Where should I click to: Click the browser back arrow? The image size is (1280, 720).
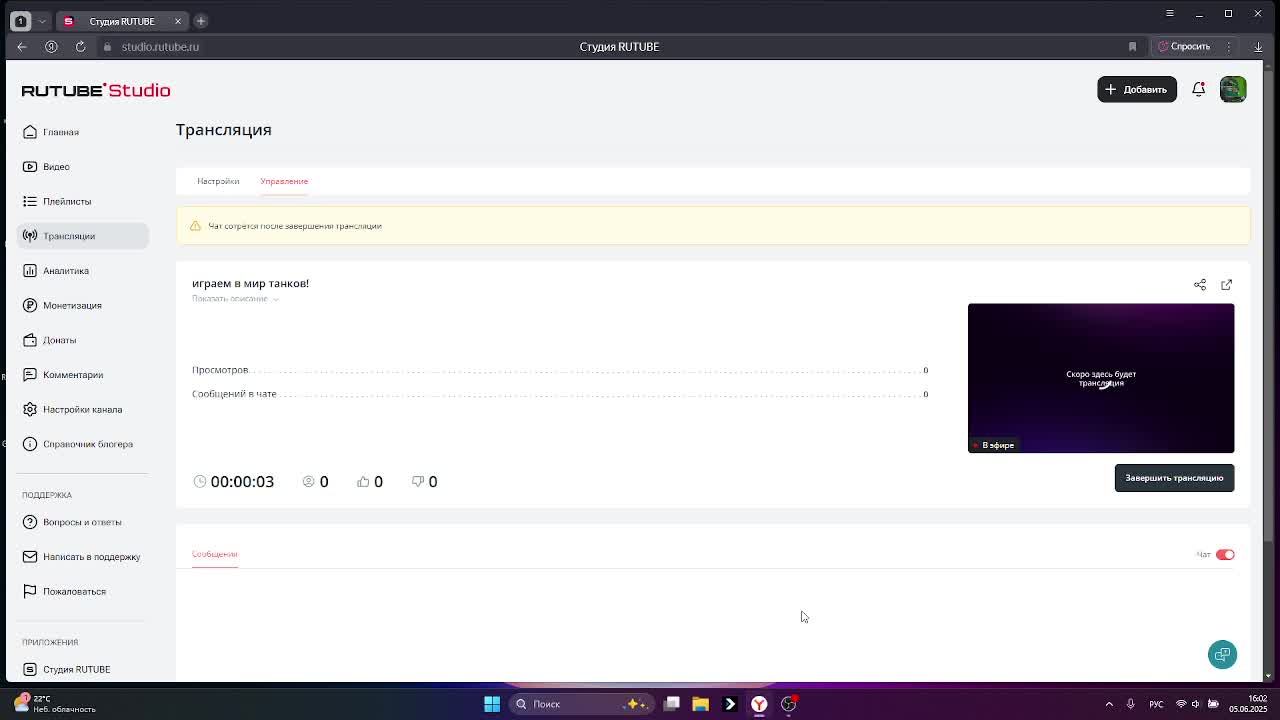[22, 46]
